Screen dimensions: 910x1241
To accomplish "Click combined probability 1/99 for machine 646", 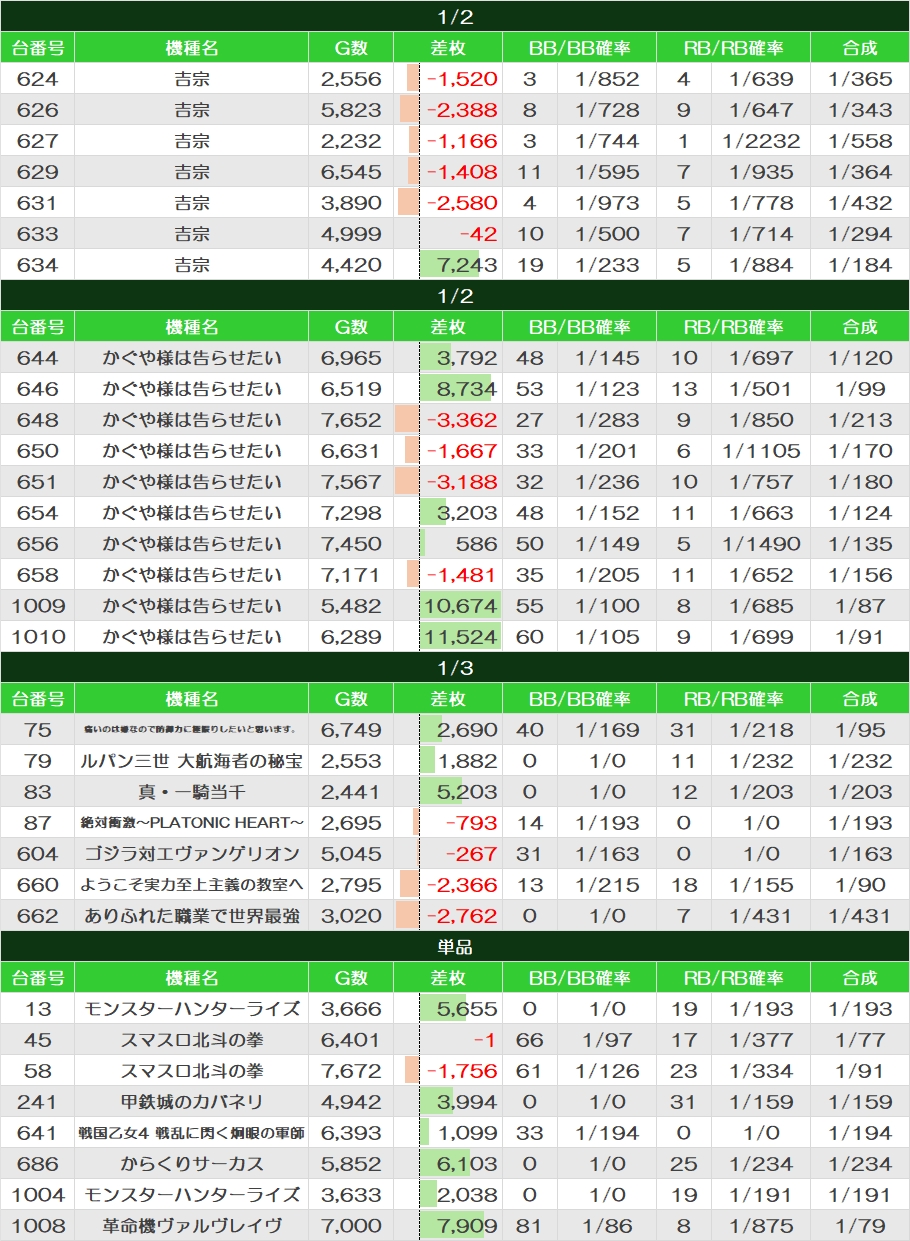I will 860,389.
